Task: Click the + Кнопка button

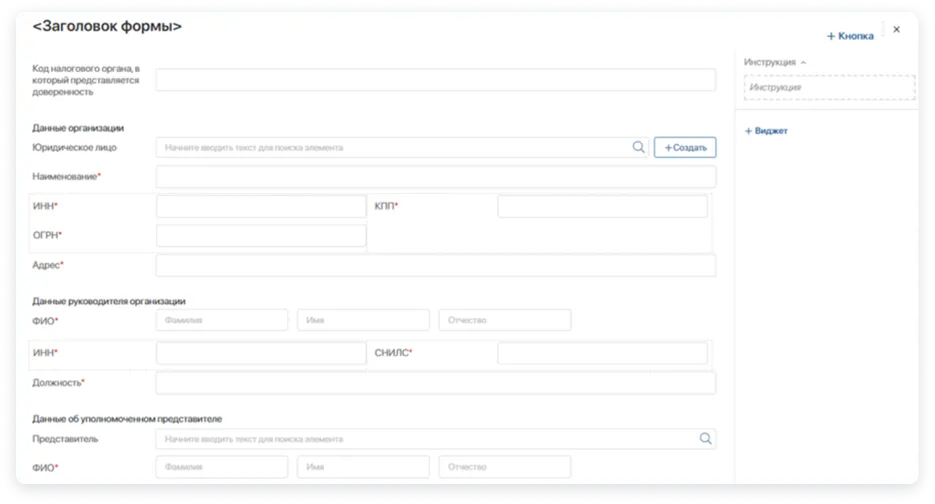Action: coord(850,36)
